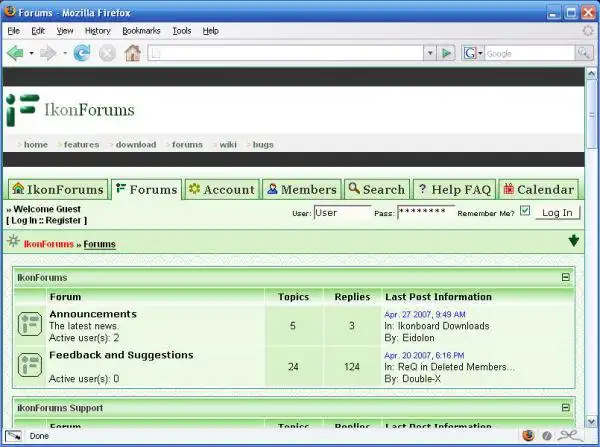Click the red IkonForums breadcrumb link
The height and width of the screenshot is (447, 600).
pos(49,244)
